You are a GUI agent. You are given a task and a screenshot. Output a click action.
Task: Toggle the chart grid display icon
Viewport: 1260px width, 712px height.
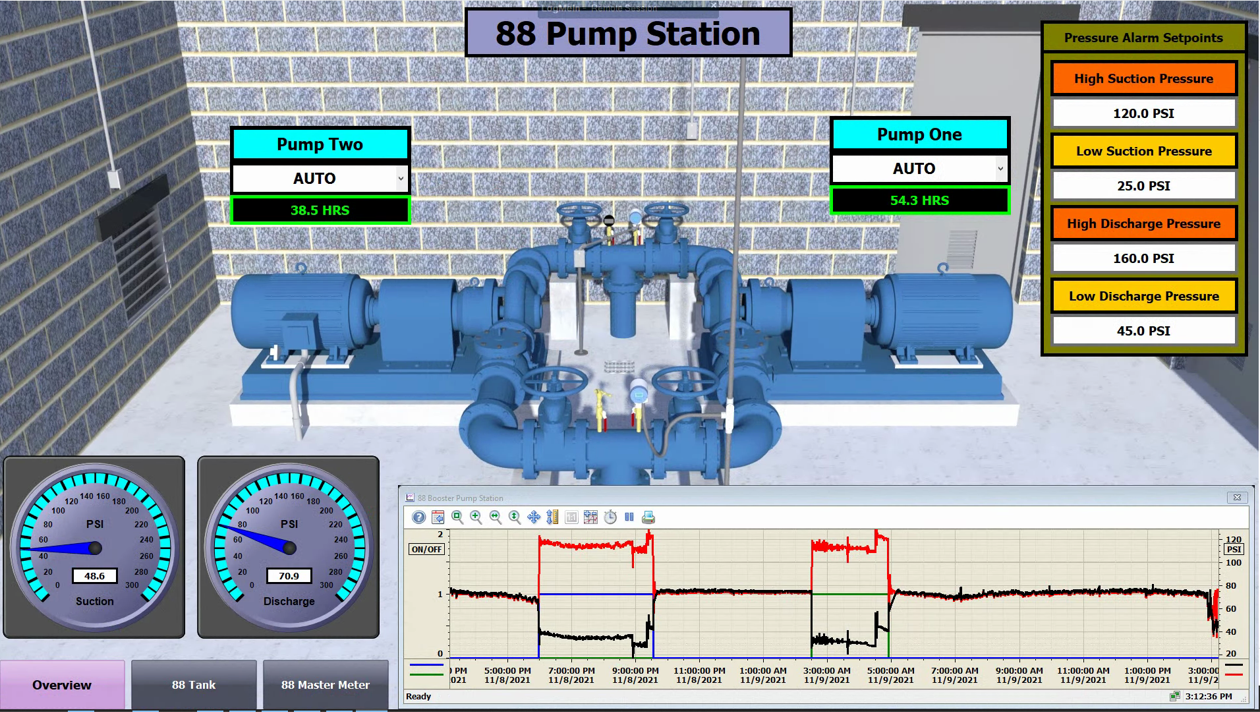591,517
